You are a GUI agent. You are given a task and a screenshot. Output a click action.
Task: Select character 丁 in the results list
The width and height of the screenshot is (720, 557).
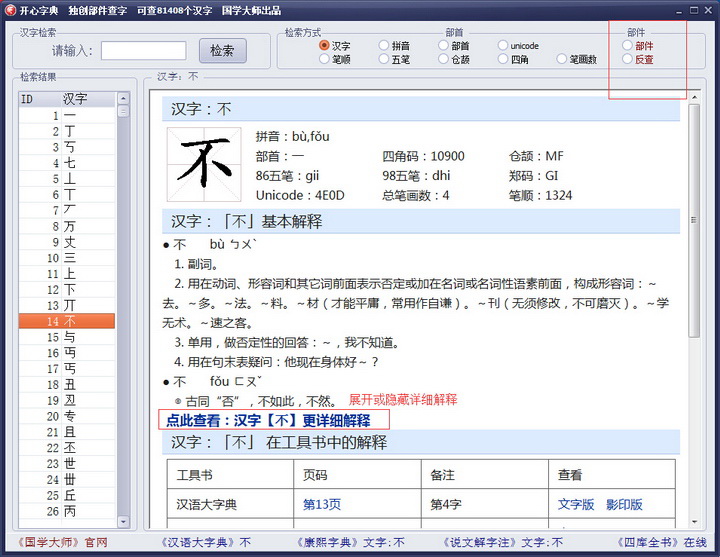click(x=69, y=131)
